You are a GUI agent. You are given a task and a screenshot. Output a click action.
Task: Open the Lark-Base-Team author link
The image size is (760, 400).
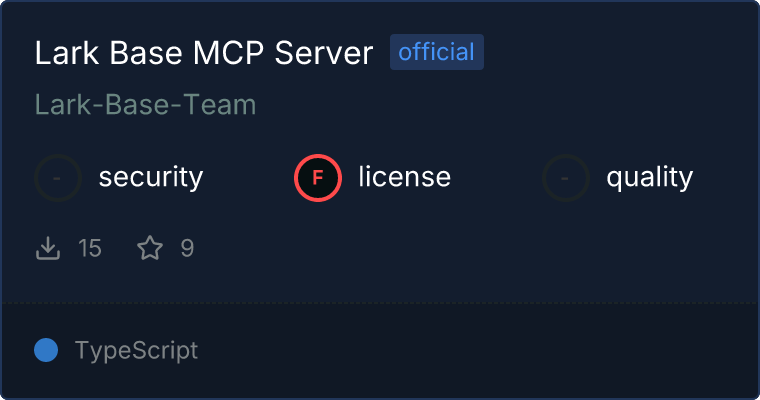click(x=145, y=104)
